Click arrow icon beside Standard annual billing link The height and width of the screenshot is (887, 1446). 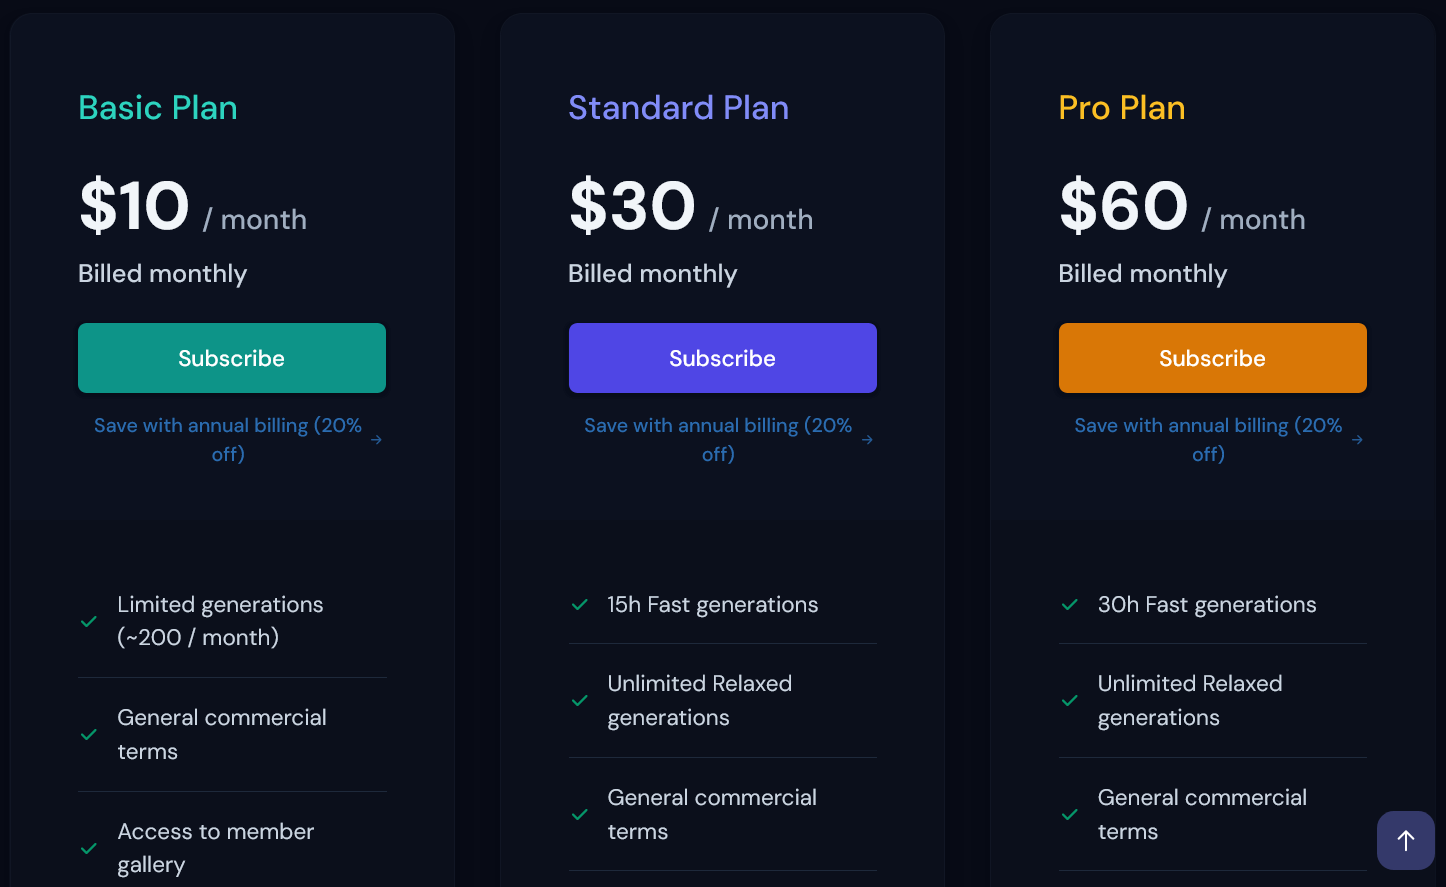(867, 440)
